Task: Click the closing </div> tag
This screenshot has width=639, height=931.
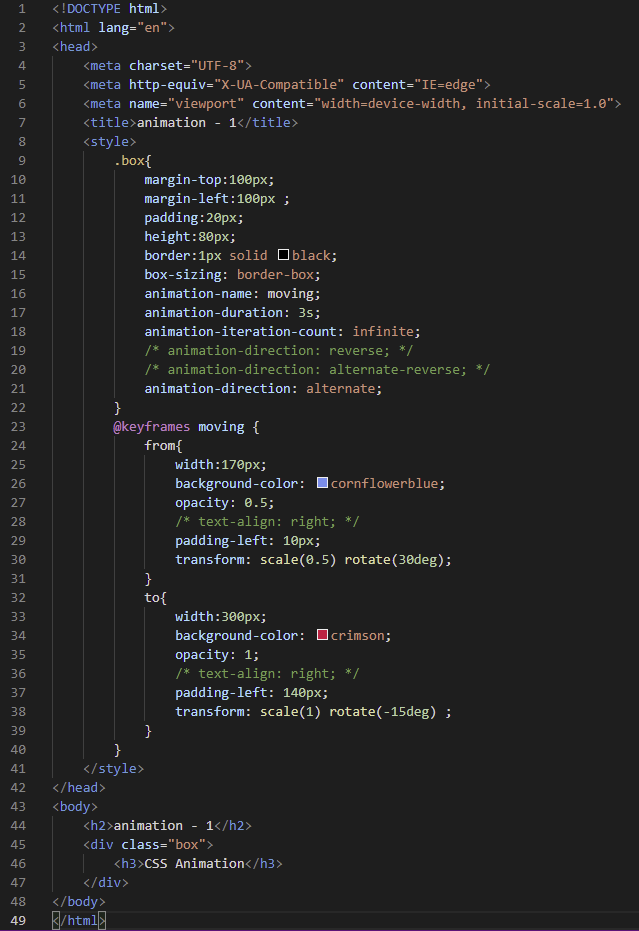Action: [106, 882]
